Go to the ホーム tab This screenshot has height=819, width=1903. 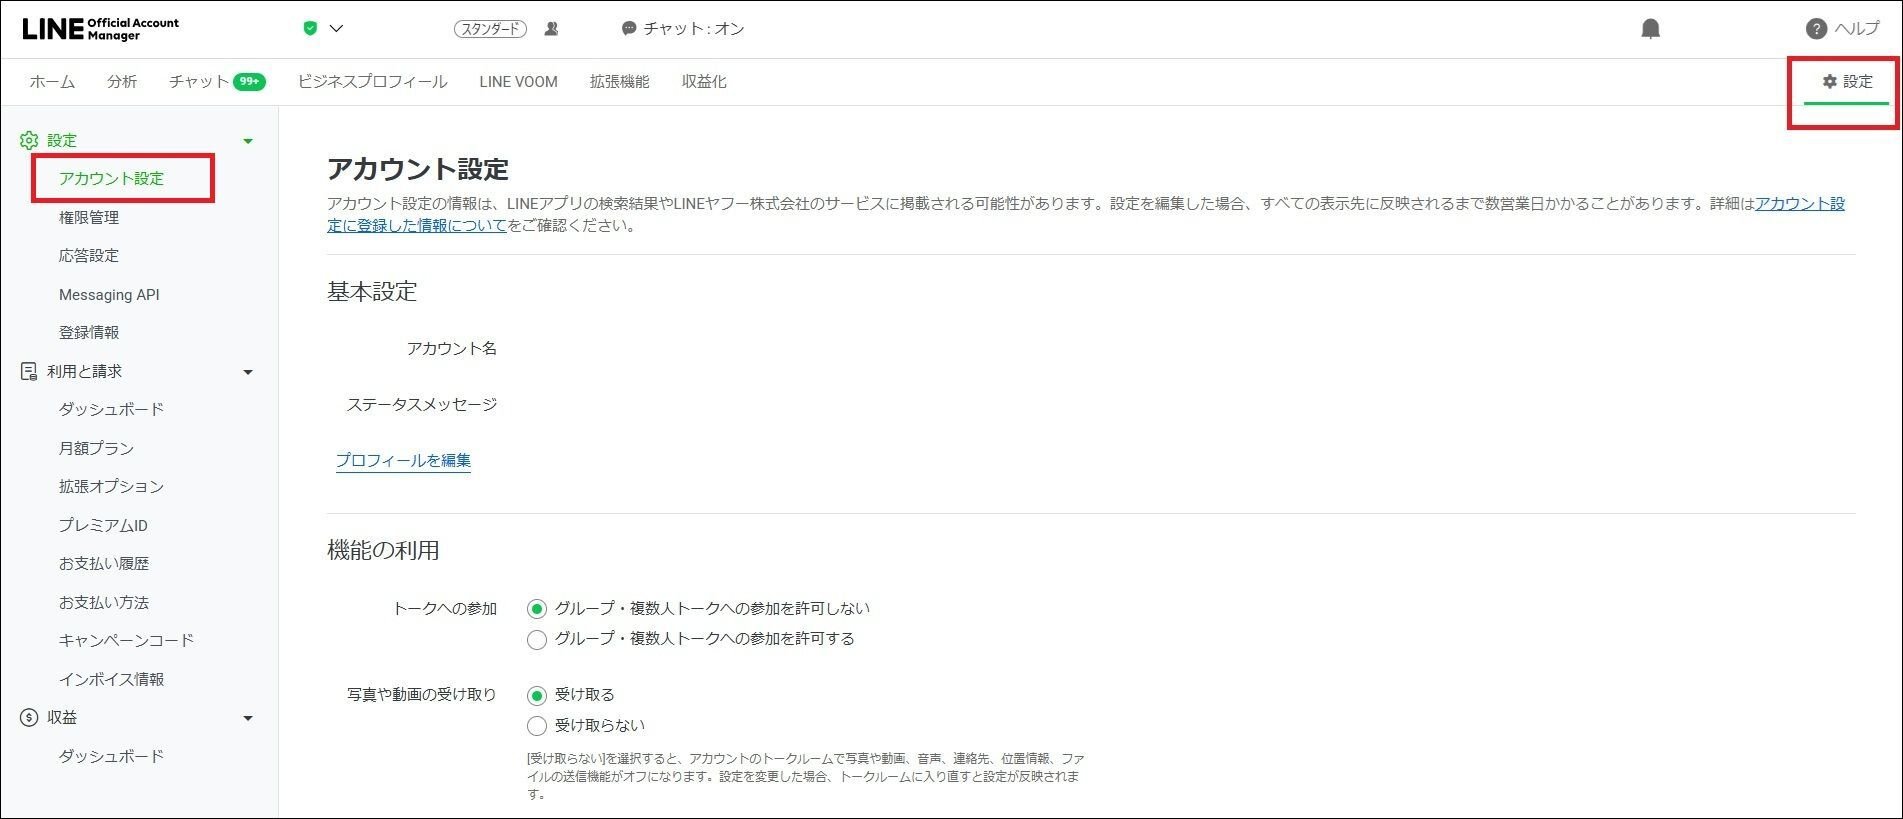pyautogui.click(x=52, y=82)
